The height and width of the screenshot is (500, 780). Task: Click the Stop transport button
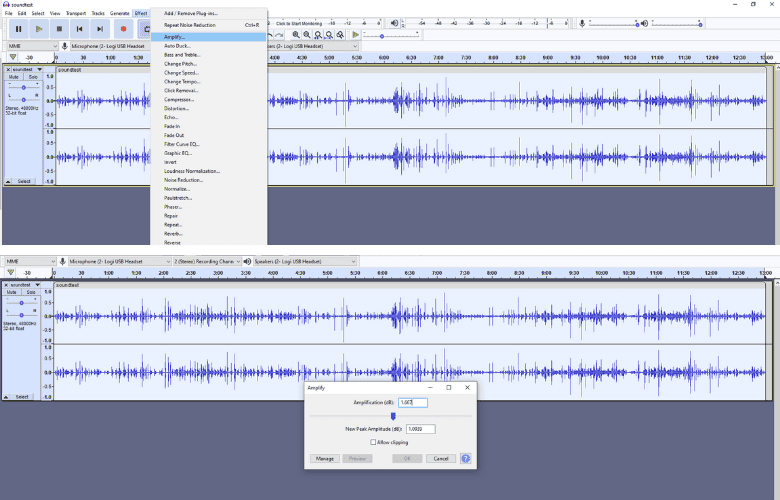[59, 29]
